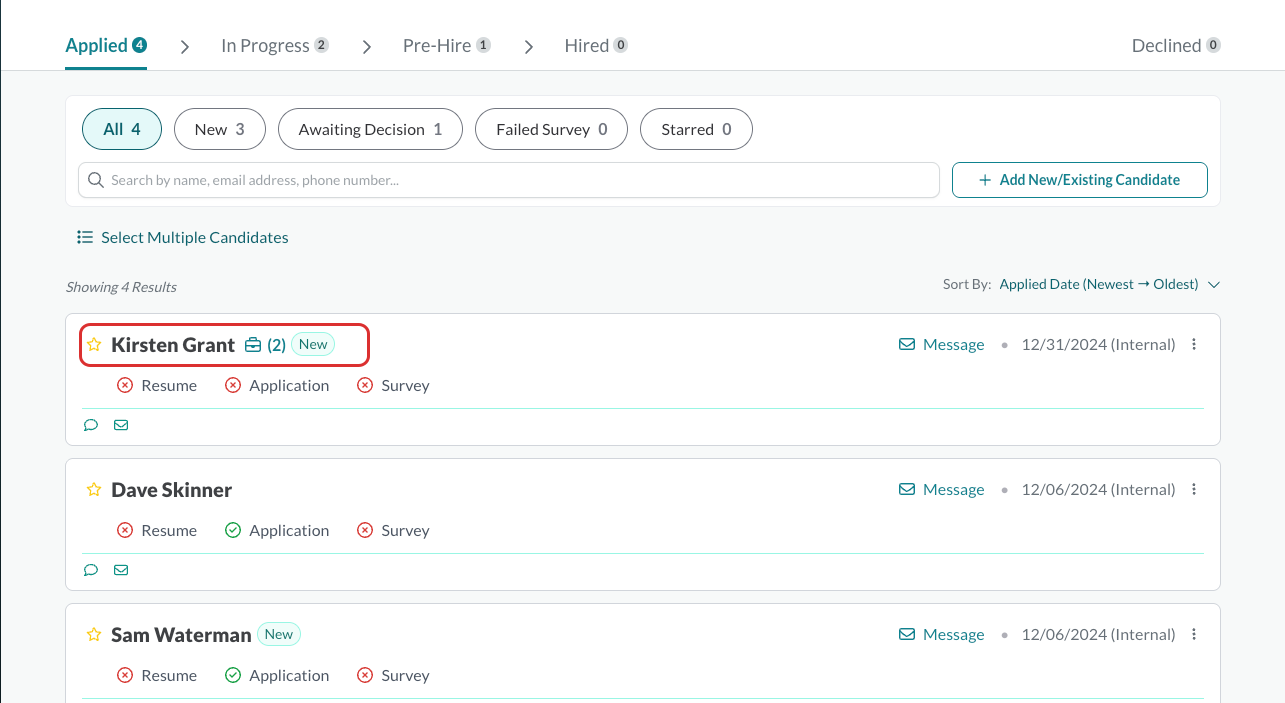The image size is (1285, 703).
Task: Star candidate Dave Skinner
Action: pos(94,490)
